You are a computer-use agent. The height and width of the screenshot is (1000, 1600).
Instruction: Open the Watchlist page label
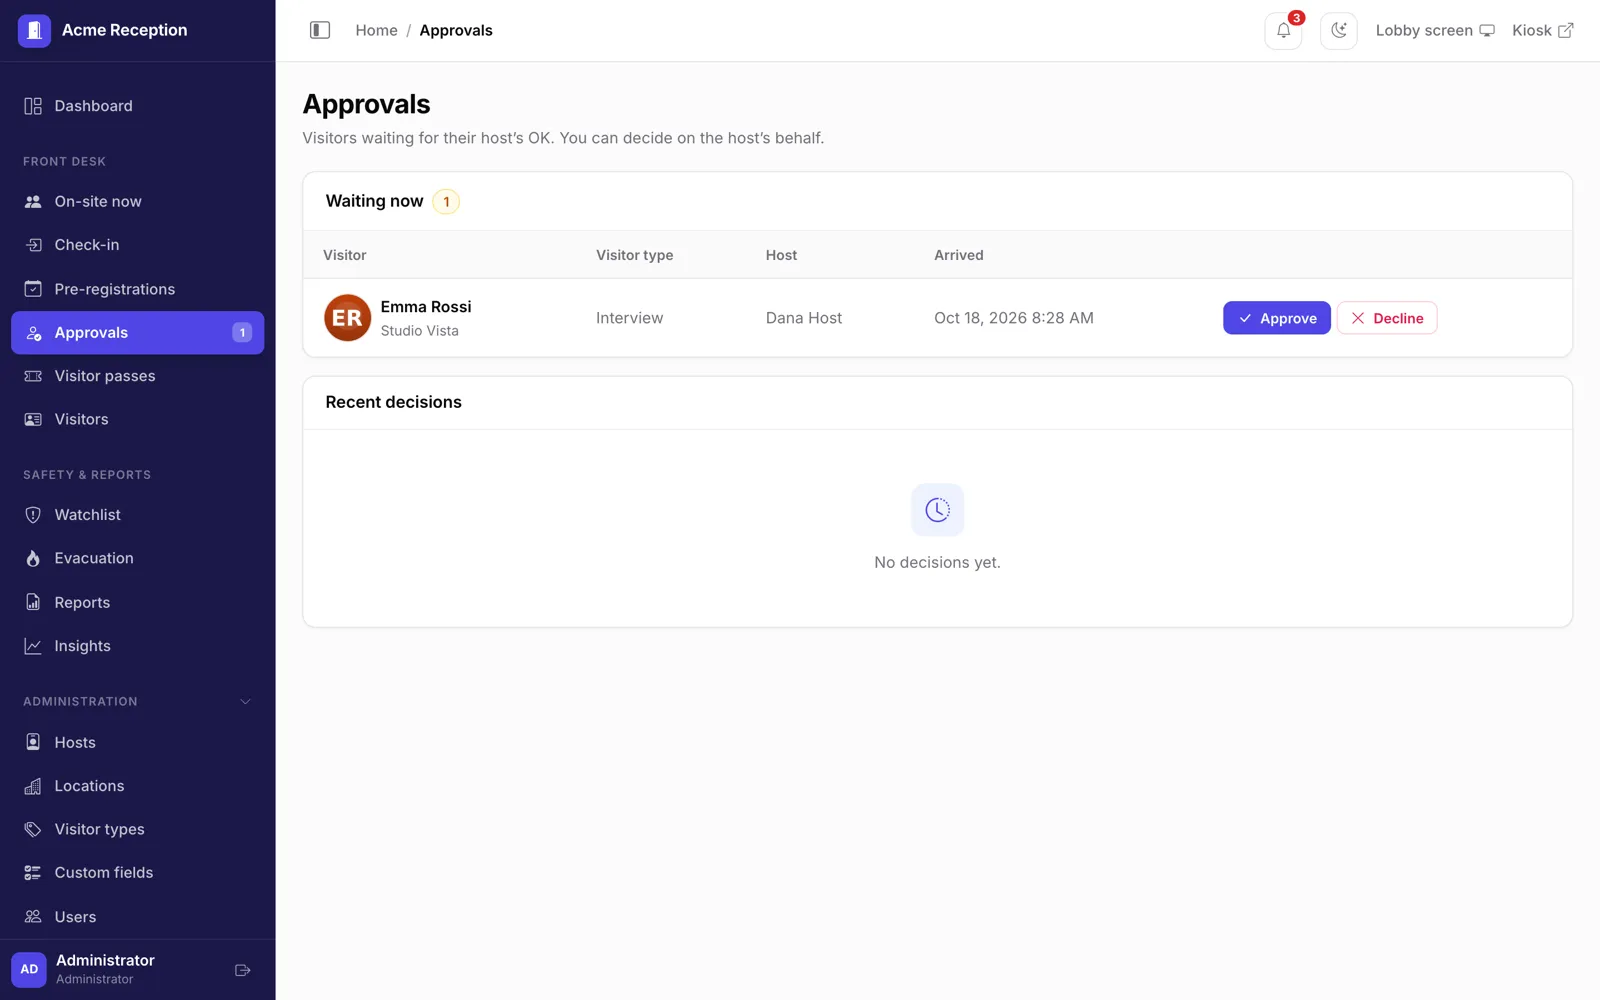pyautogui.click(x=87, y=515)
